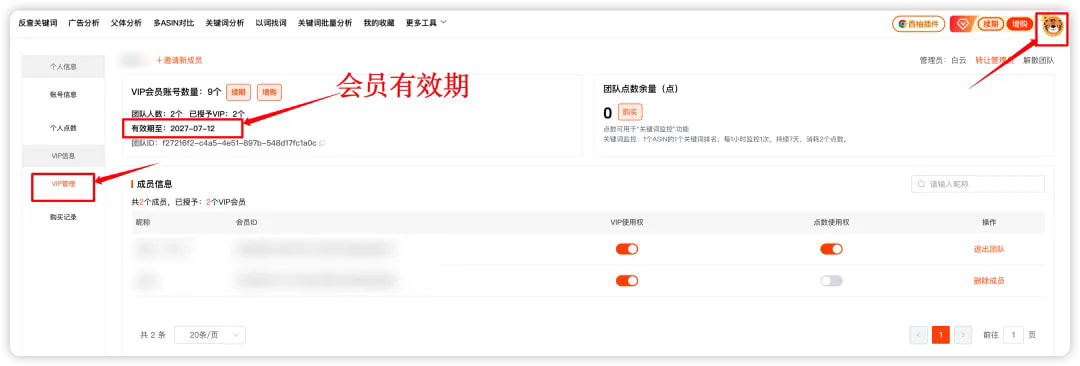The width and height of the screenshot is (1080, 366).
Task: Click the 昵称 column header
Action: 143,223
